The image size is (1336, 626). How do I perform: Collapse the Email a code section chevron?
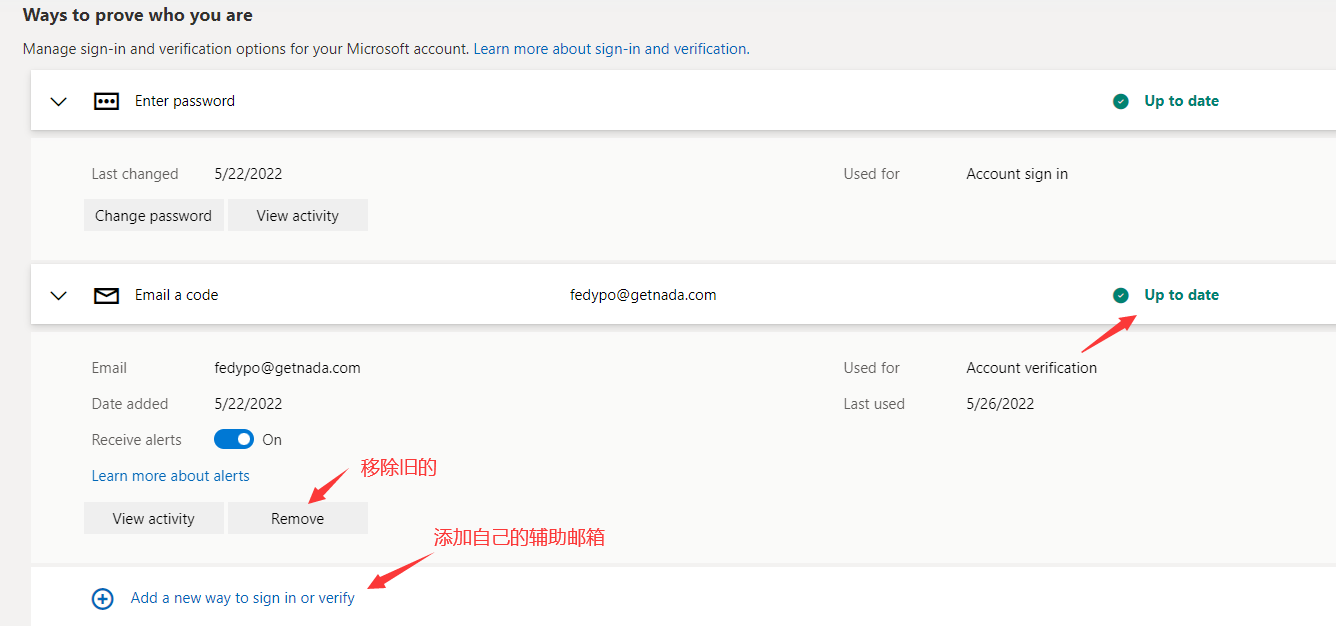point(59,295)
